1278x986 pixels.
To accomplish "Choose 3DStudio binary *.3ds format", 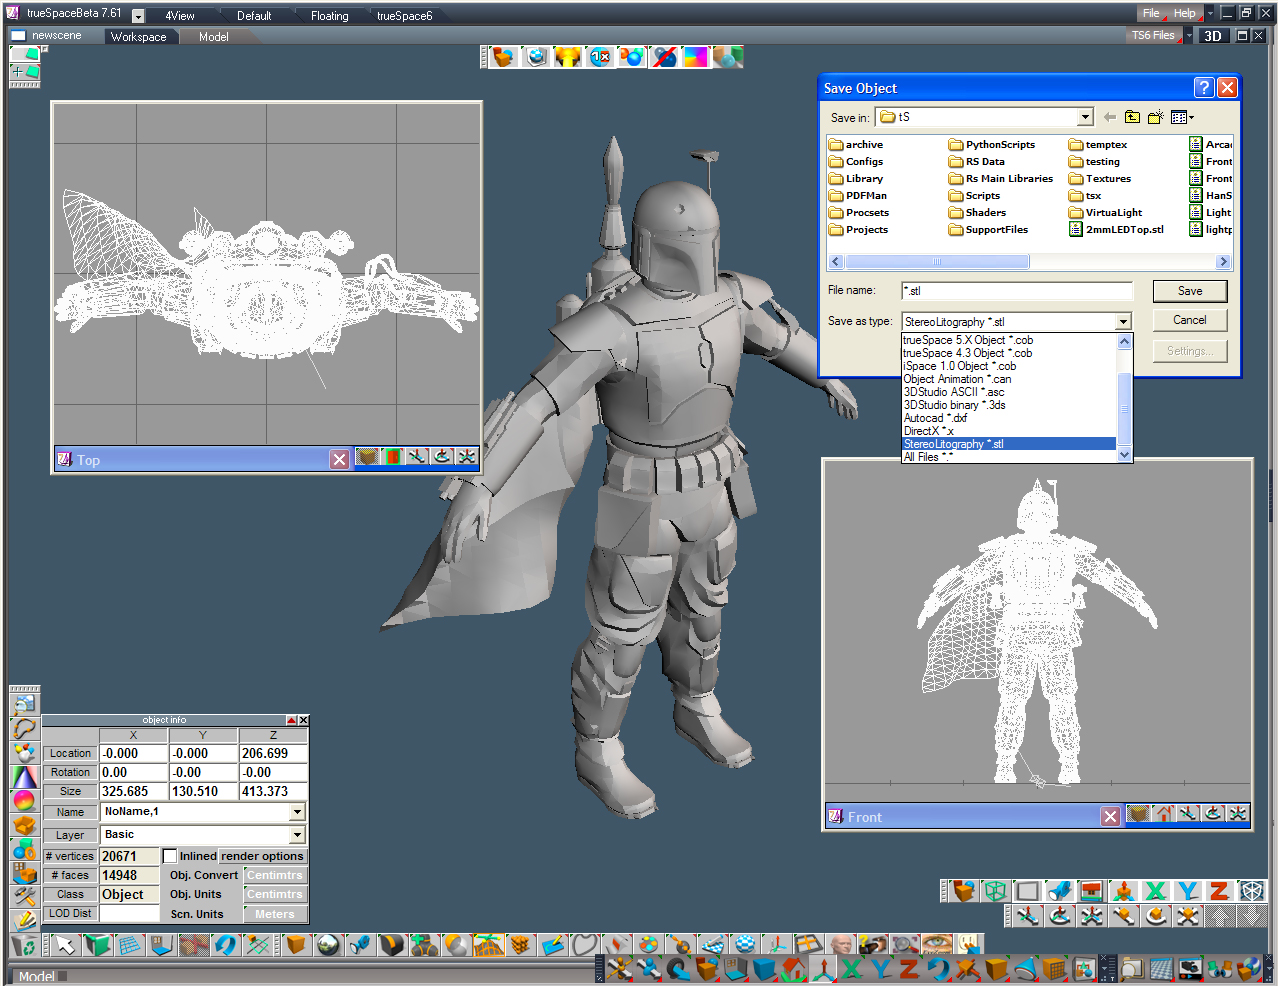I will point(955,405).
